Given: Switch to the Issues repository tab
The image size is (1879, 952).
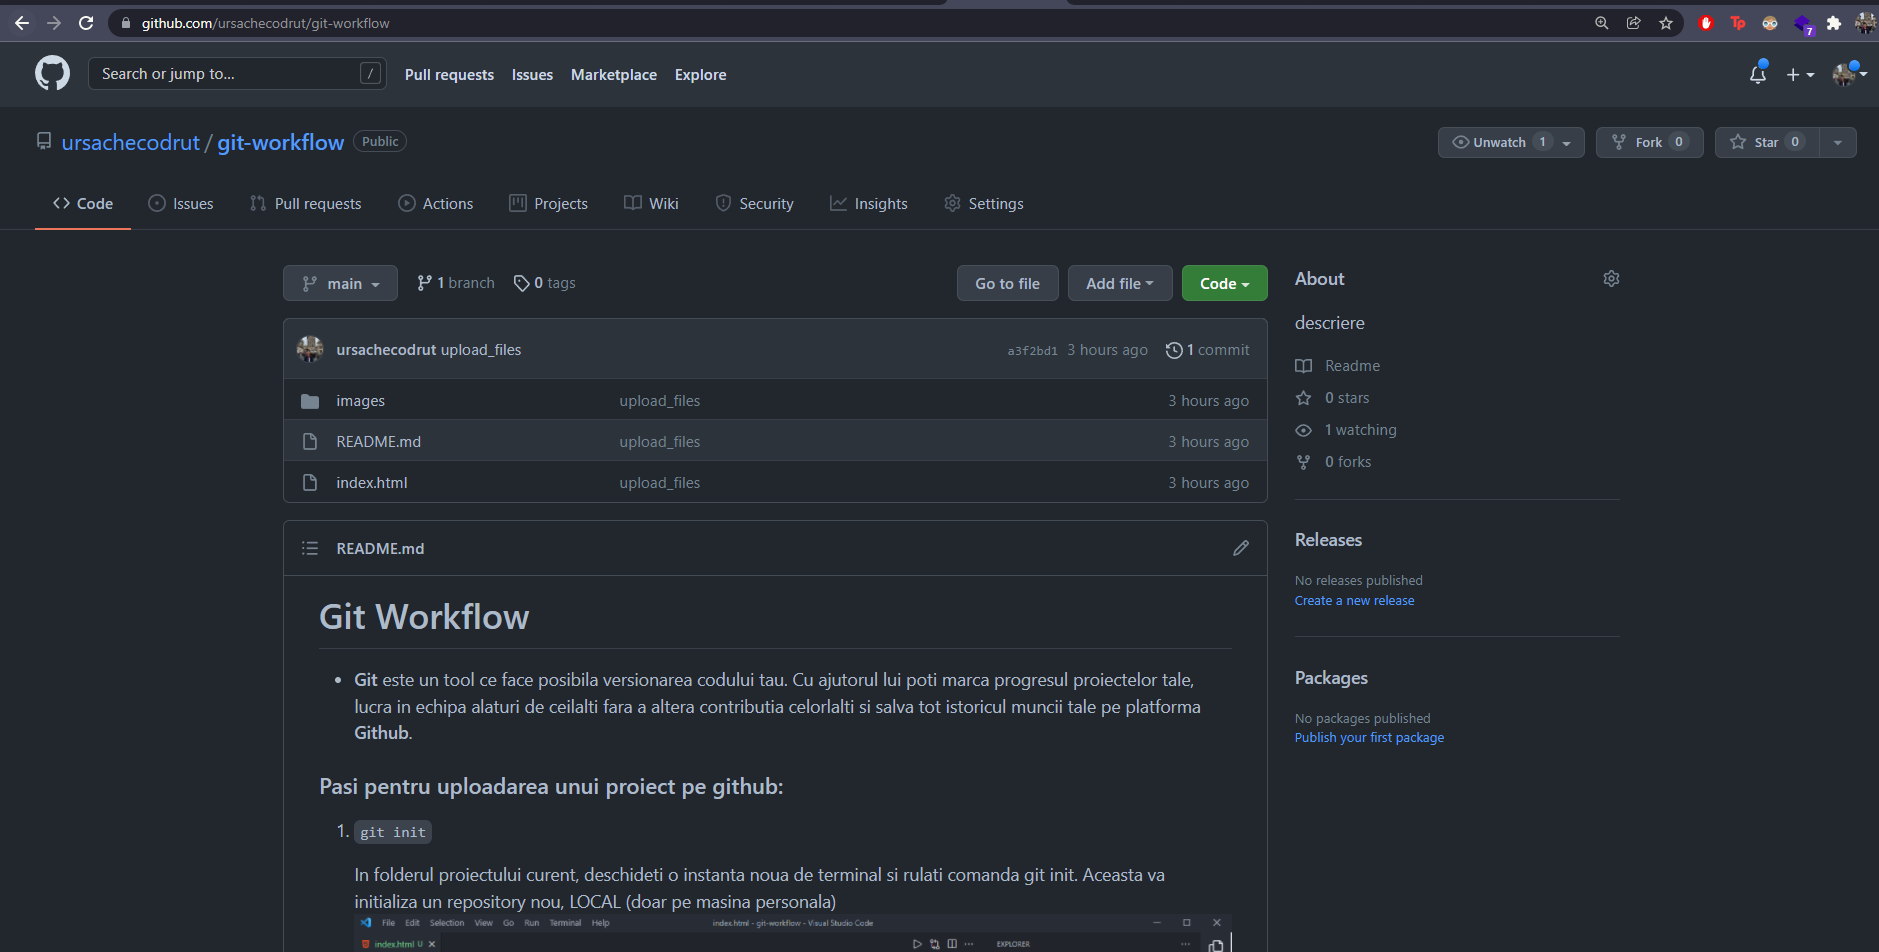Looking at the screenshot, I should [x=181, y=204].
